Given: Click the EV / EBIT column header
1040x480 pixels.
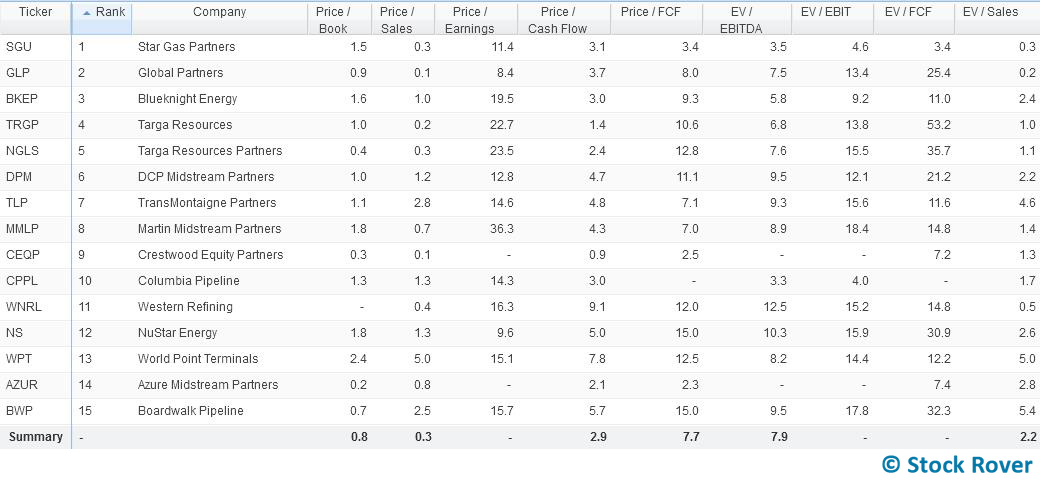Looking at the screenshot, I should click(x=832, y=19).
